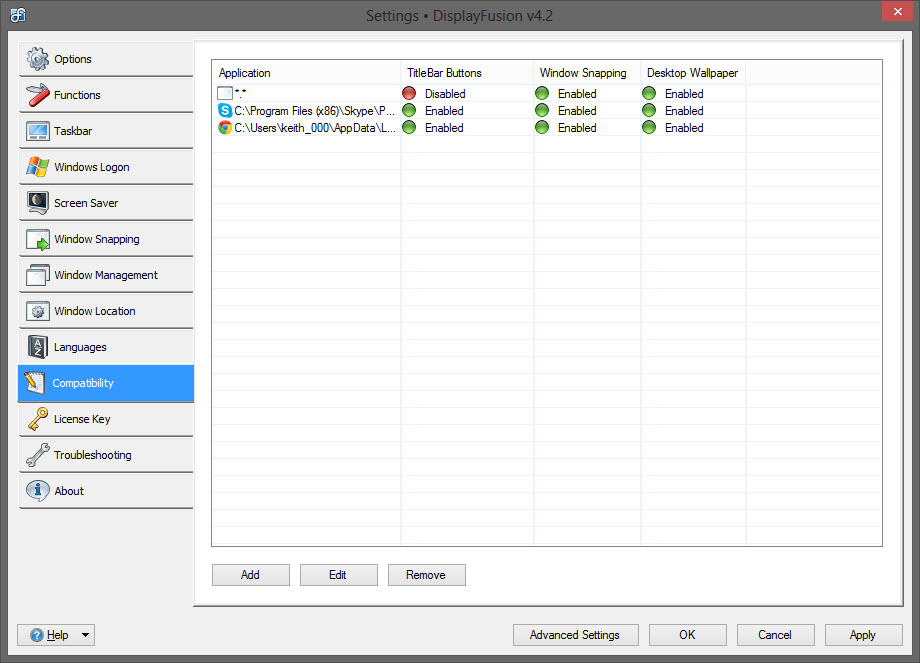The width and height of the screenshot is (920, 663).
Task: Click the Options gear icon
Action: 38,59
